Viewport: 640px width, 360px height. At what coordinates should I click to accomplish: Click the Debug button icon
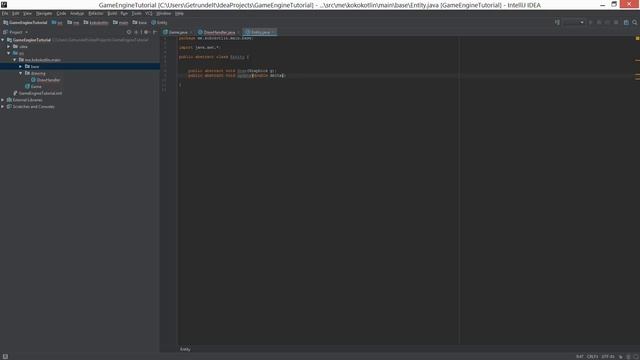[x=599, y=22]
